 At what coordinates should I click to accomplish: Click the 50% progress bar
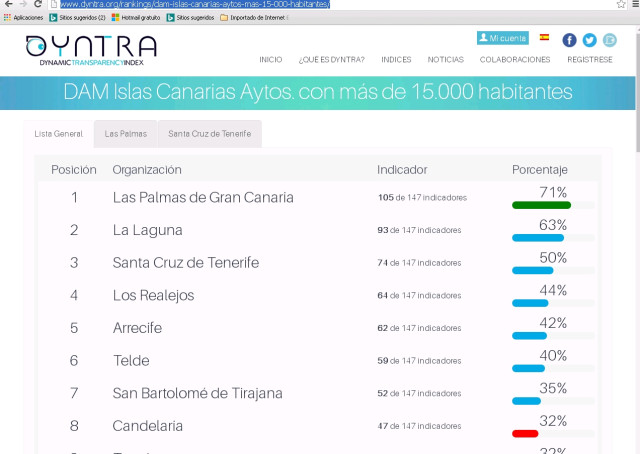[x=533, y=271]
